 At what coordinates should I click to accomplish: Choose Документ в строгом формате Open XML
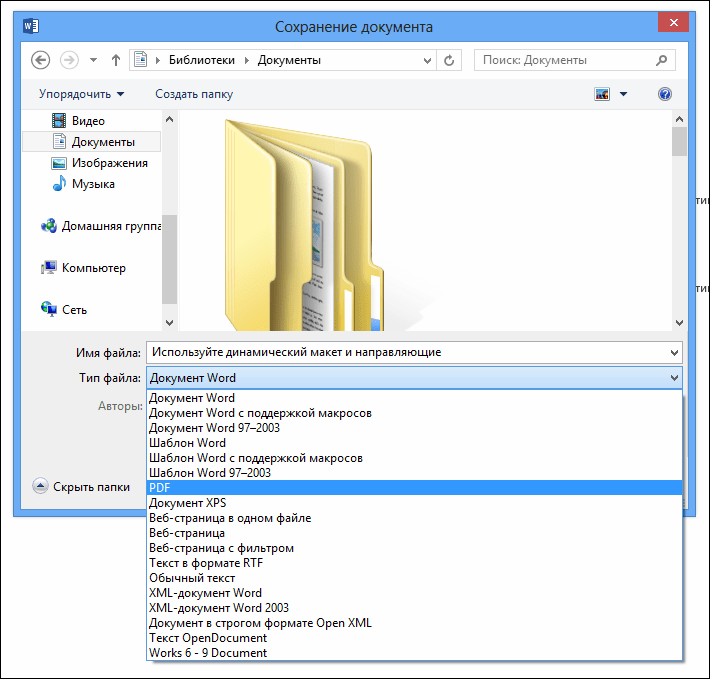[x=414, y=623]
